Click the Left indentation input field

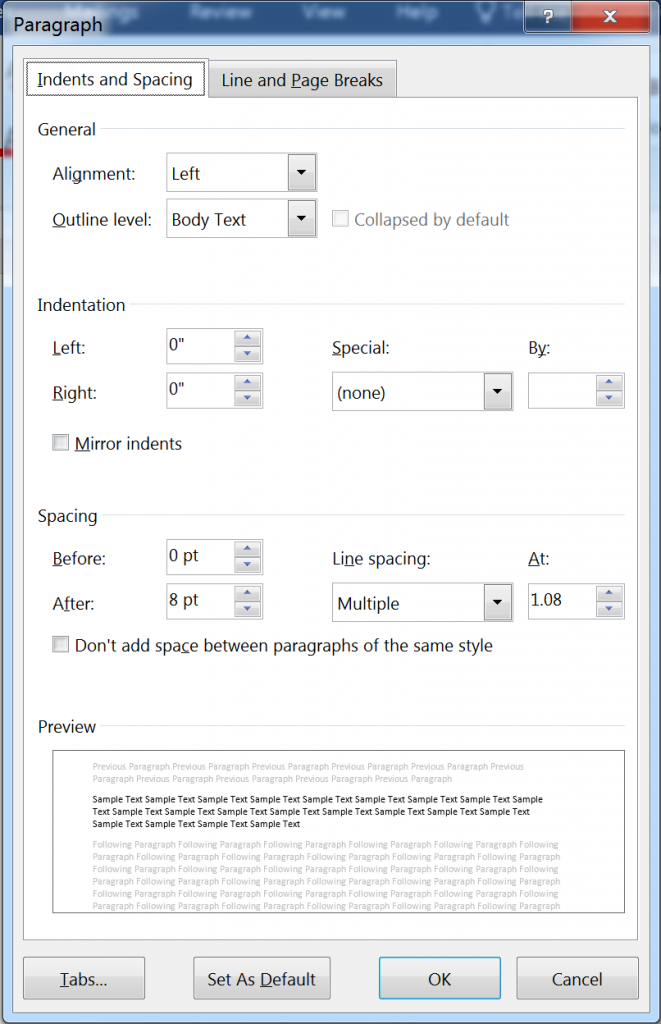[201, 346]
